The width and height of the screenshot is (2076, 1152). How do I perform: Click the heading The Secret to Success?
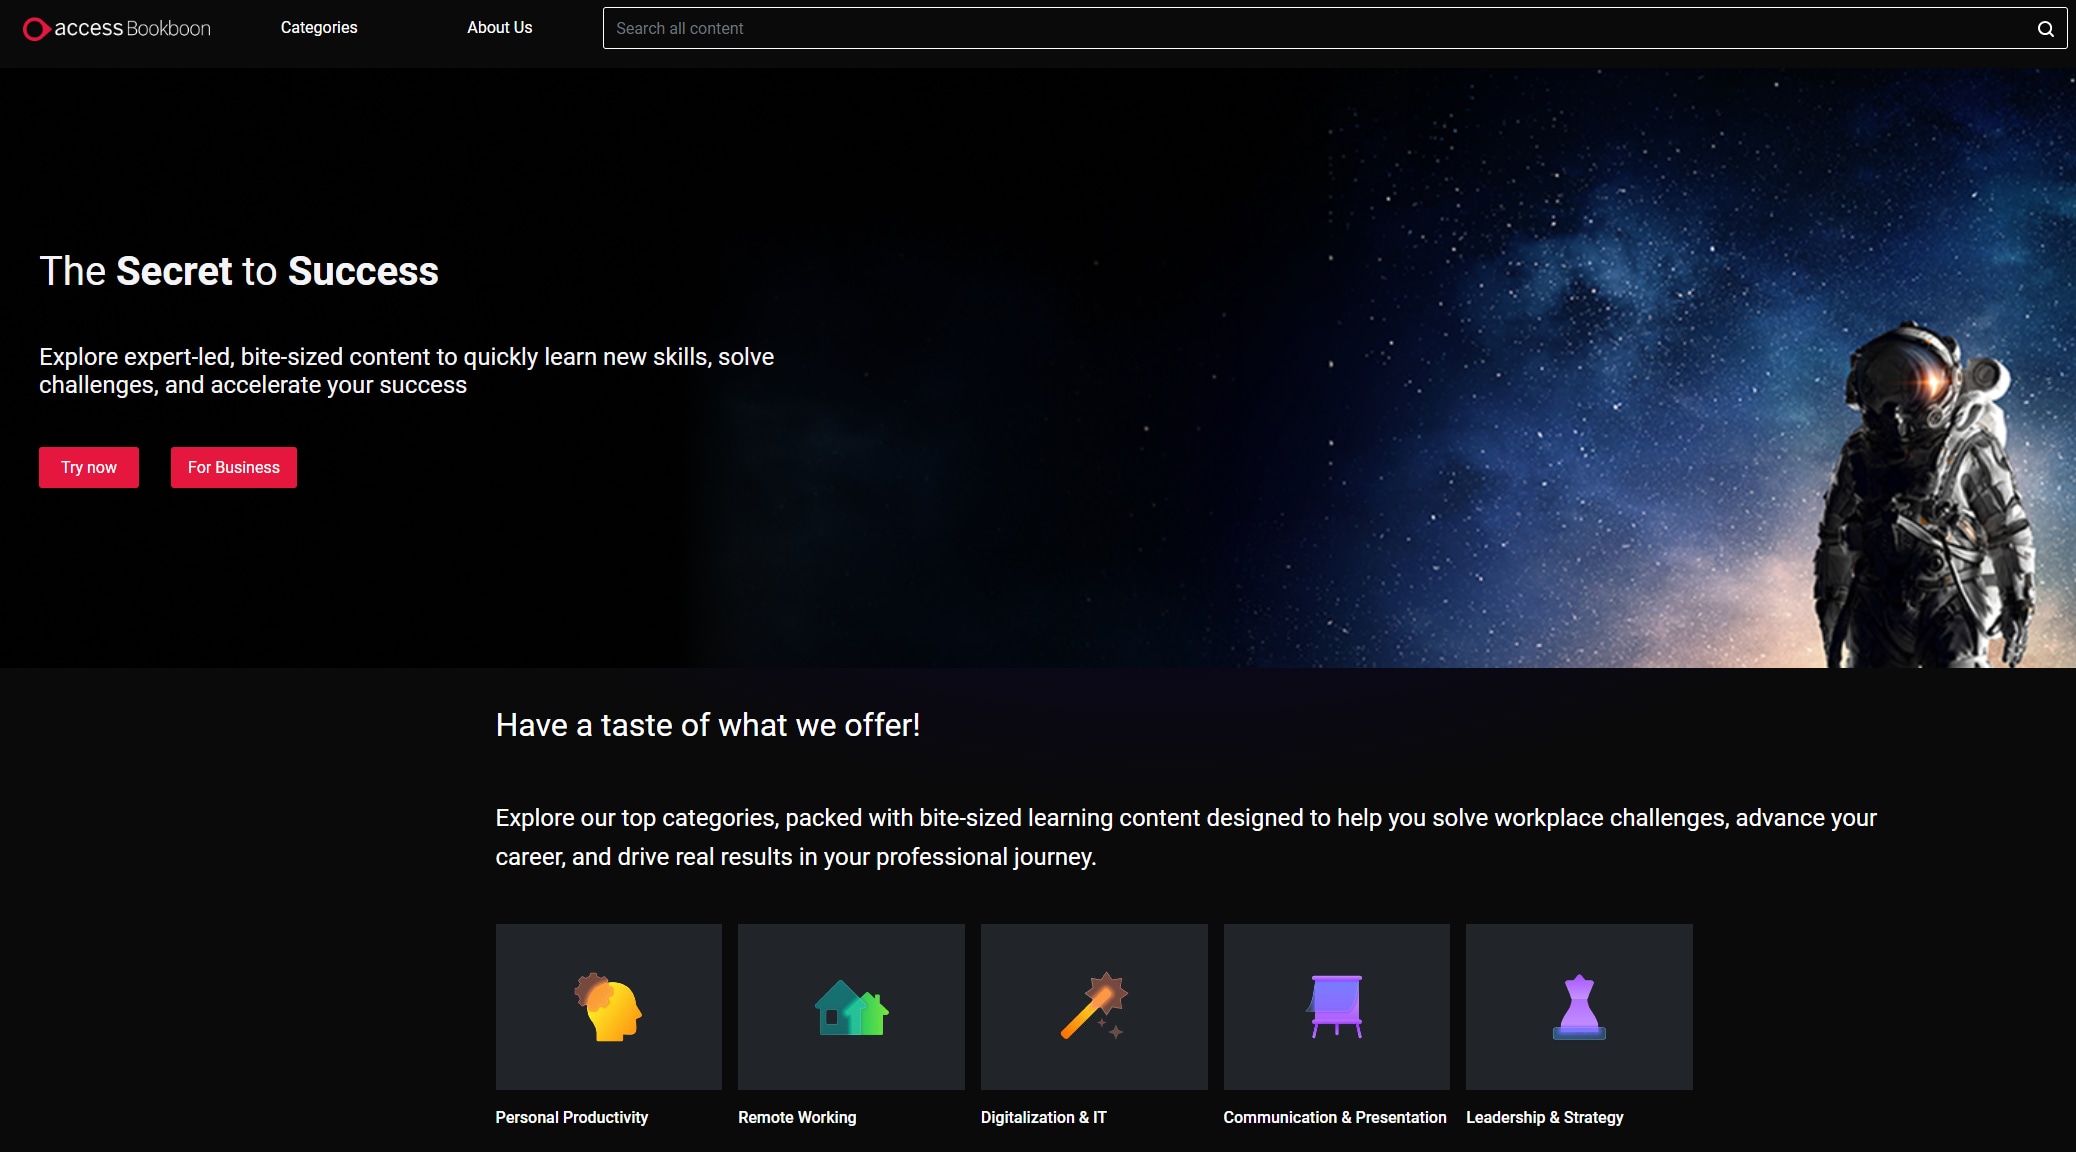click(x=239, y=271)
